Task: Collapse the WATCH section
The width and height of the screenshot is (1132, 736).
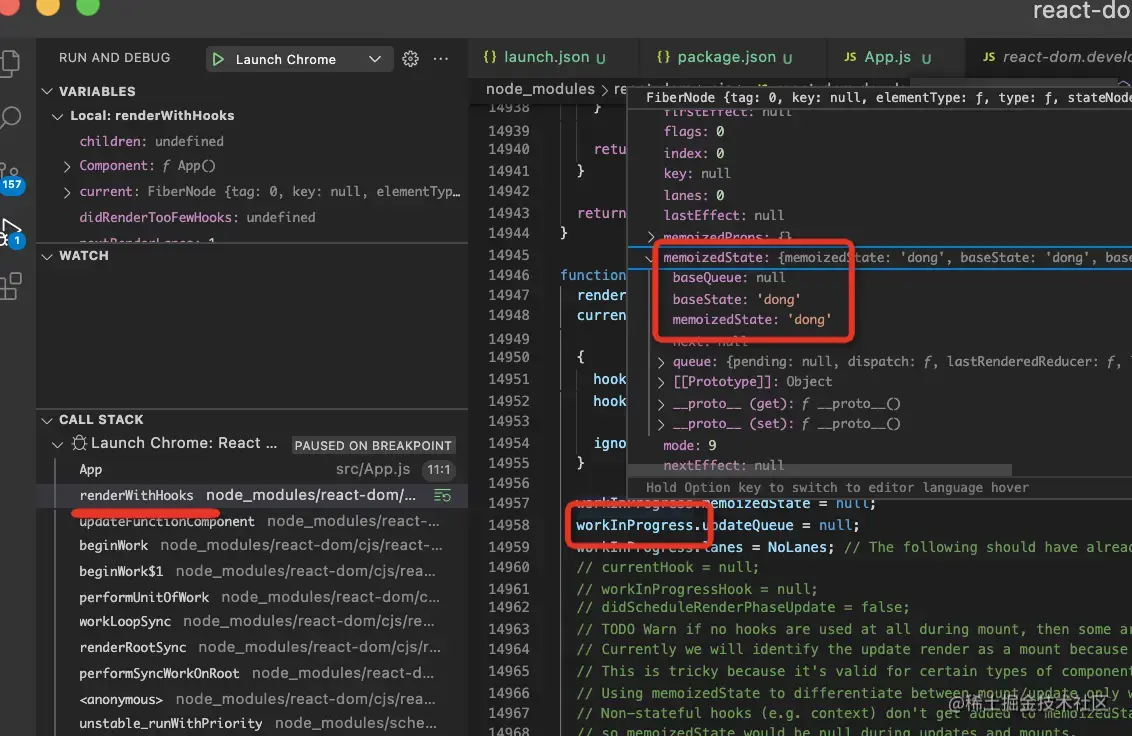Action: click(48, 256)
